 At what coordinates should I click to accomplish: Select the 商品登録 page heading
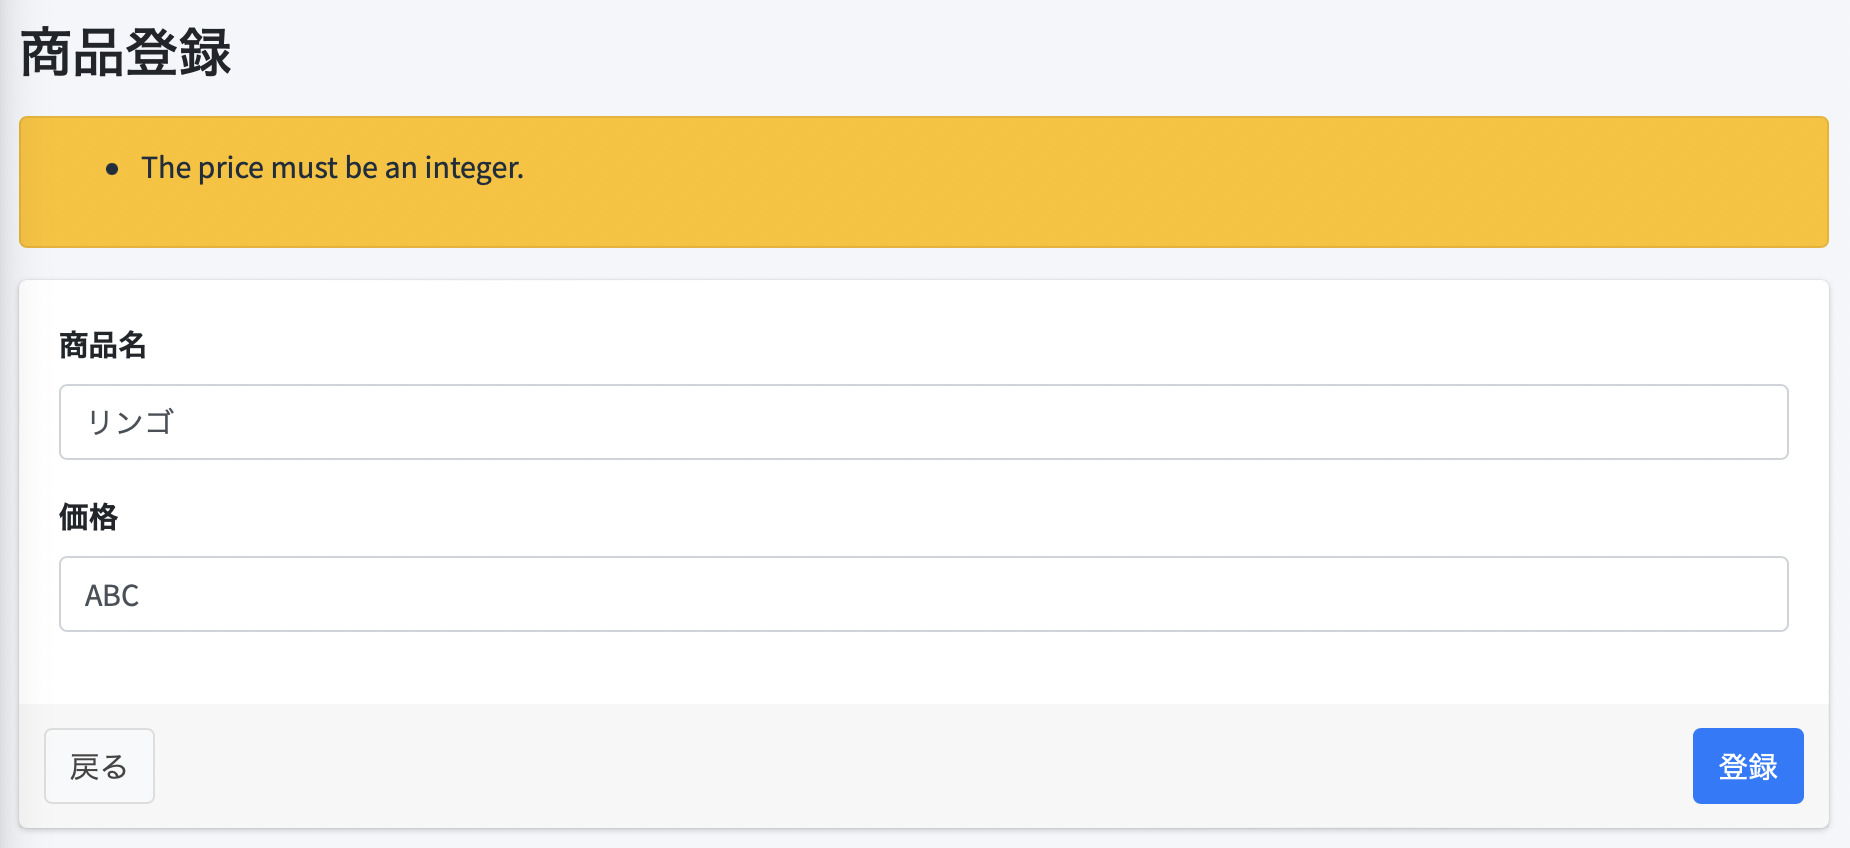[126, 53]
